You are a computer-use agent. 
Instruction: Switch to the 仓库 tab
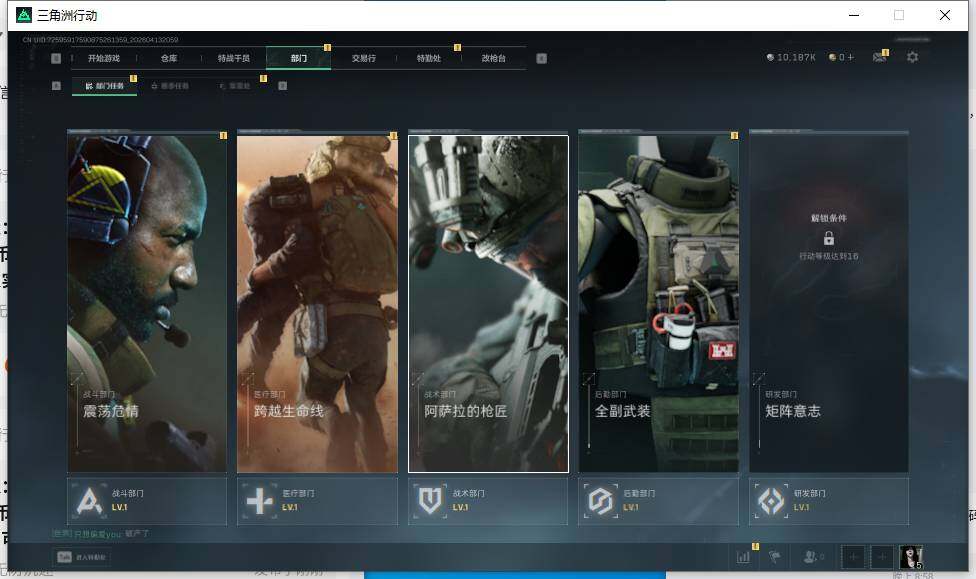tap(169, 59)
